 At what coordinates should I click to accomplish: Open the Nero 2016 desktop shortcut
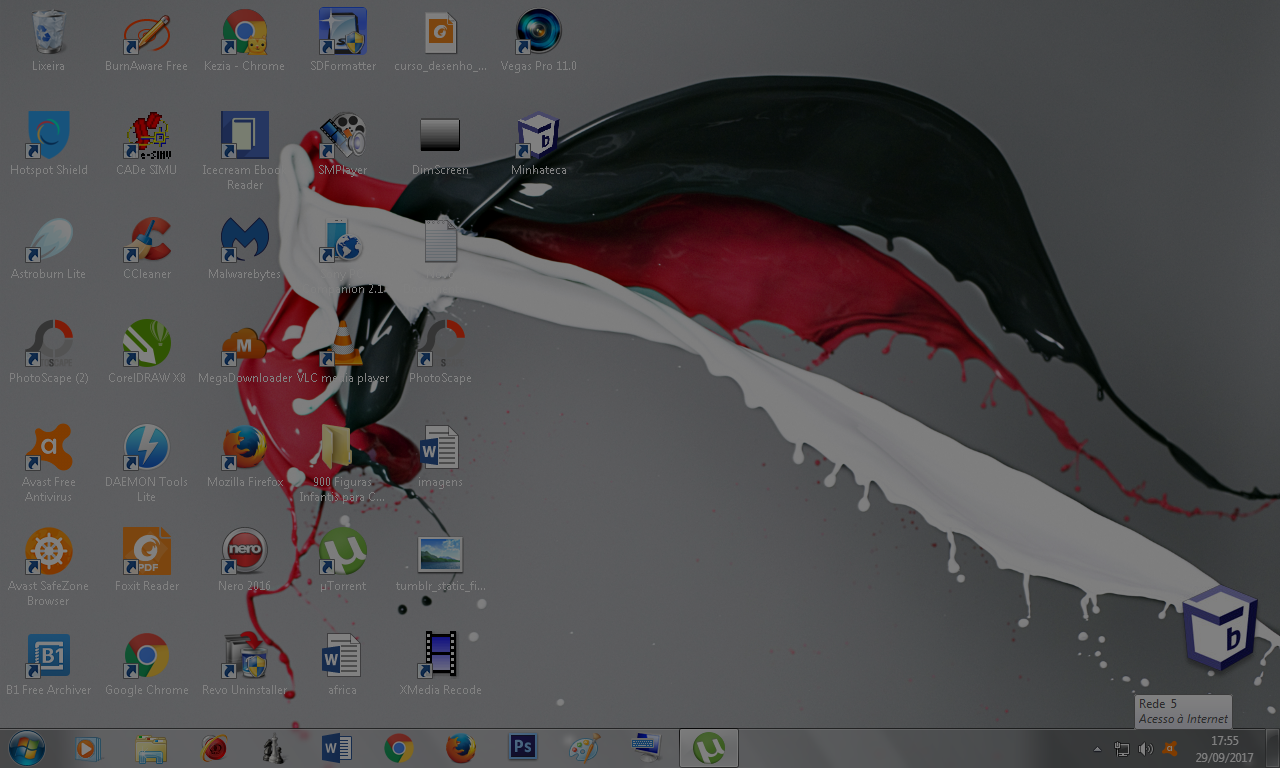(x=244, y=560)
